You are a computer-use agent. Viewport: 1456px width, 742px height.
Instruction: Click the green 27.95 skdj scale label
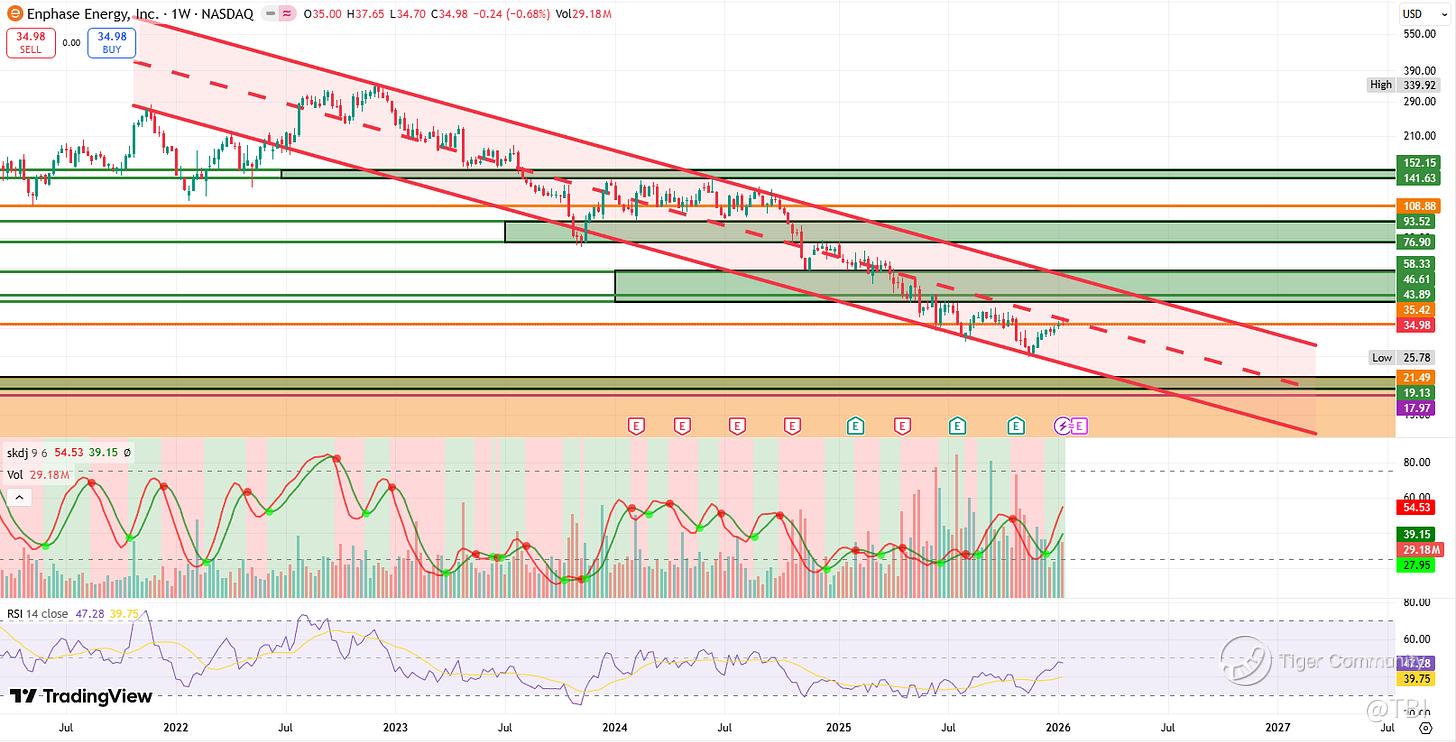coord(1415,566)
